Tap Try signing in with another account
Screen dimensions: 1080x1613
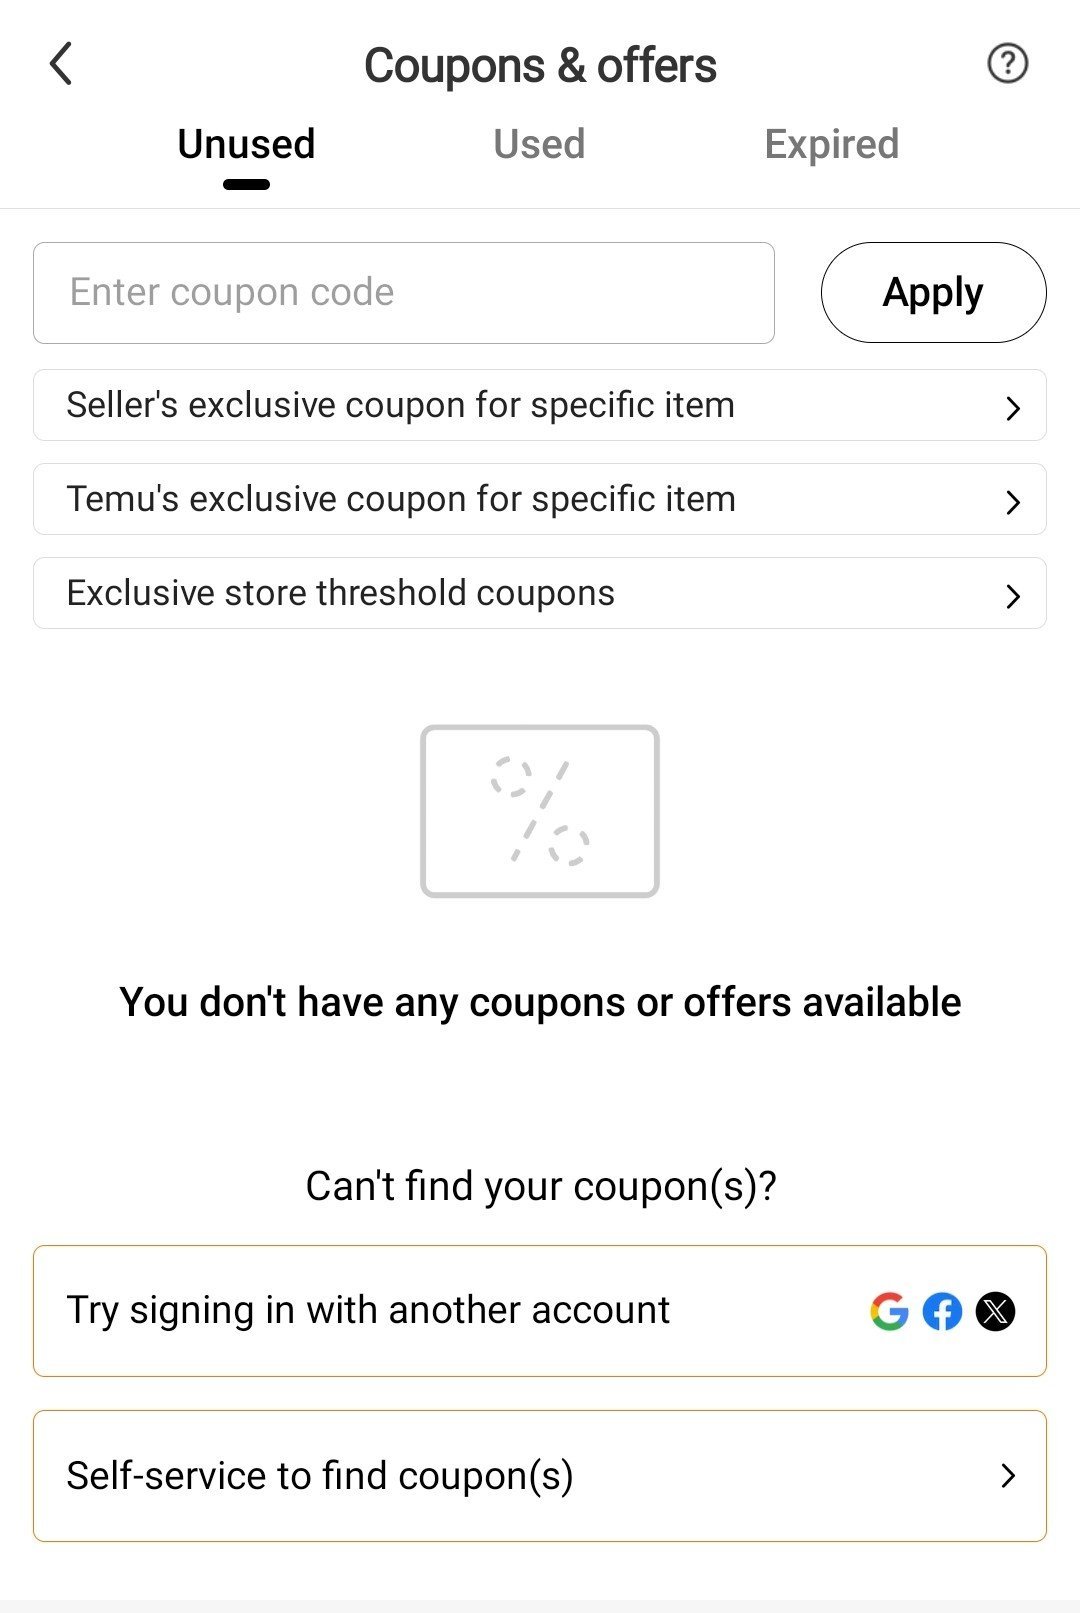click(x=368, y=1310)
